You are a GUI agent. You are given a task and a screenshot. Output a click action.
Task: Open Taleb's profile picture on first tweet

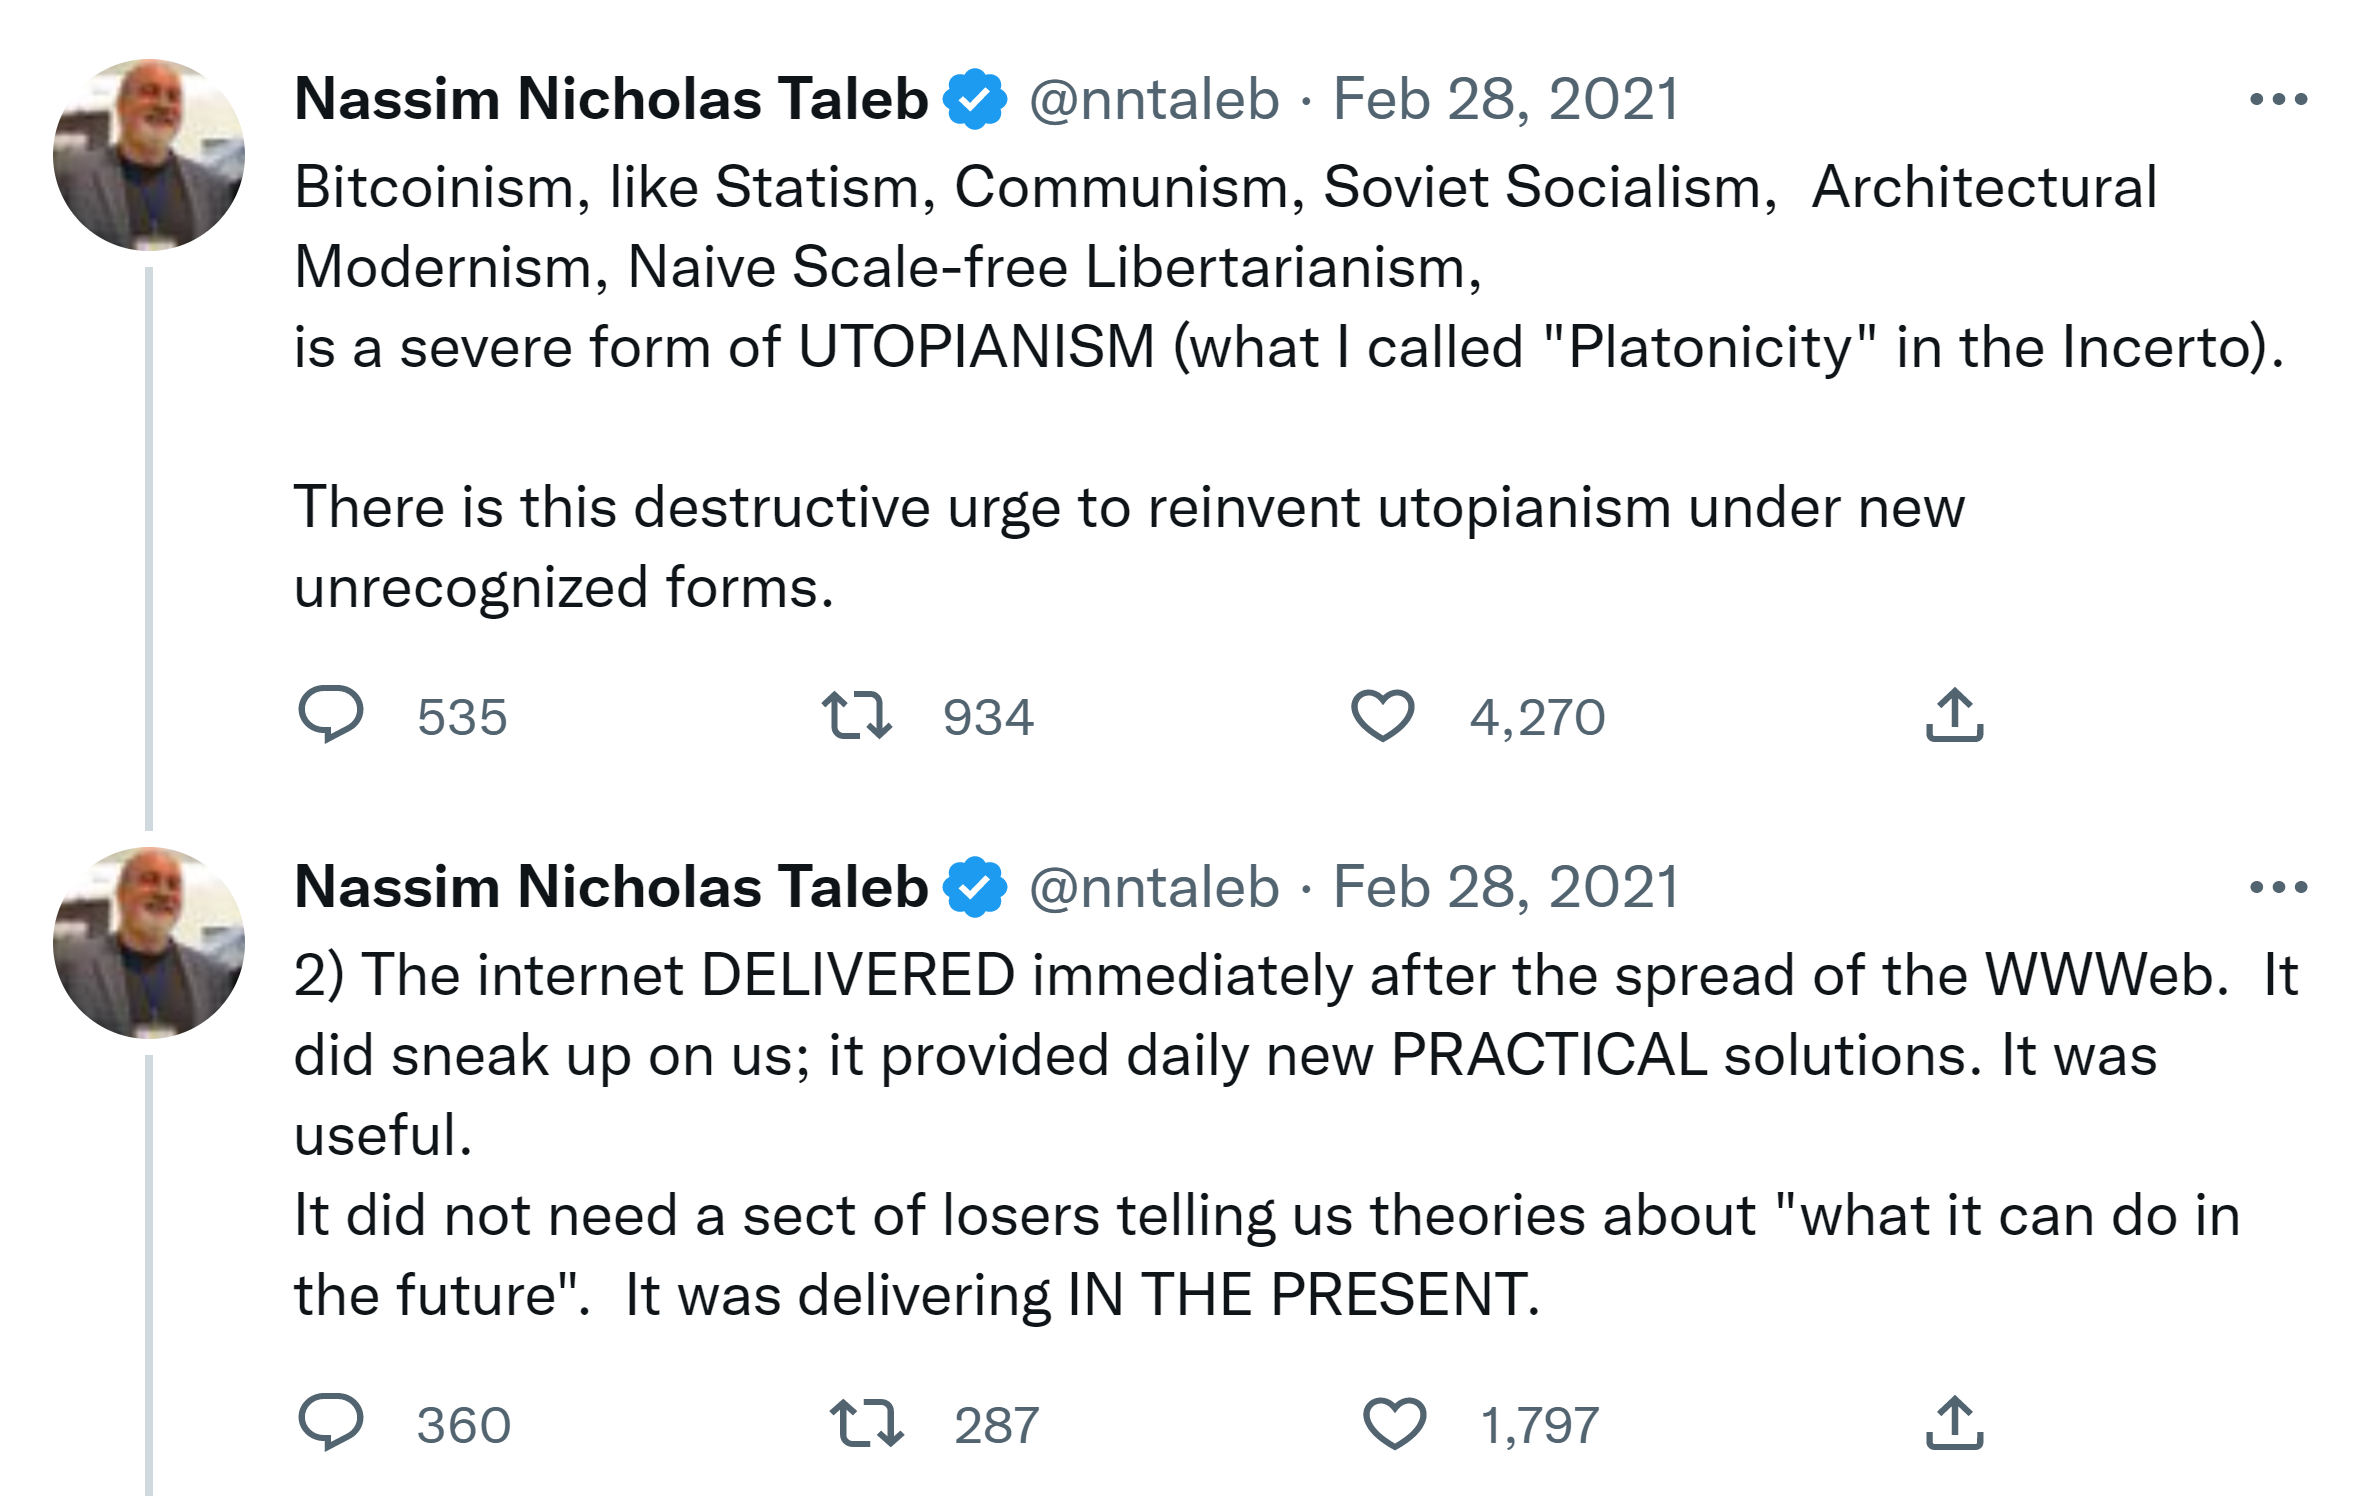pyautogui.click(x=149, y=155)
